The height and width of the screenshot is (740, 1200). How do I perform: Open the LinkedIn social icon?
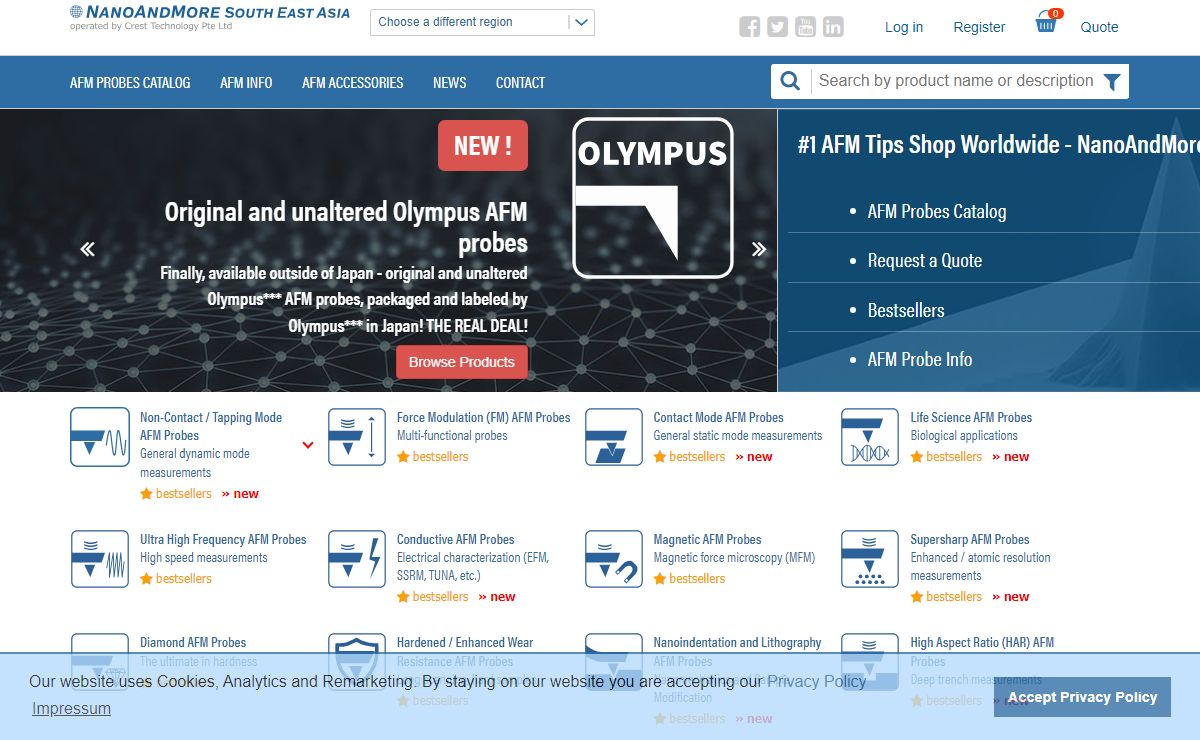point(834,27)
